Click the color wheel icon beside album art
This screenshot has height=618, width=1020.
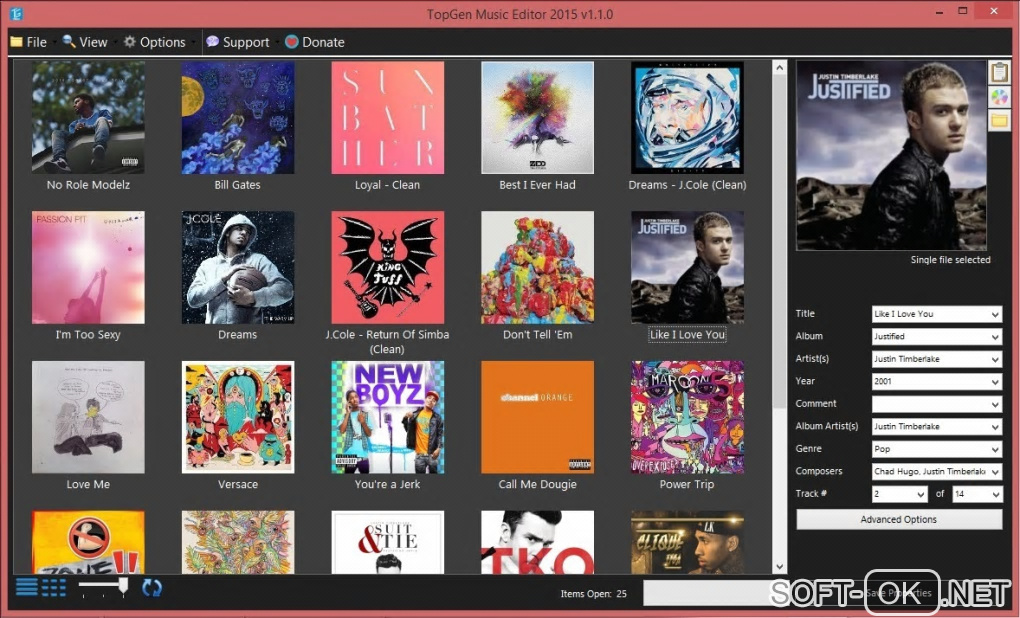click(999, 97)
